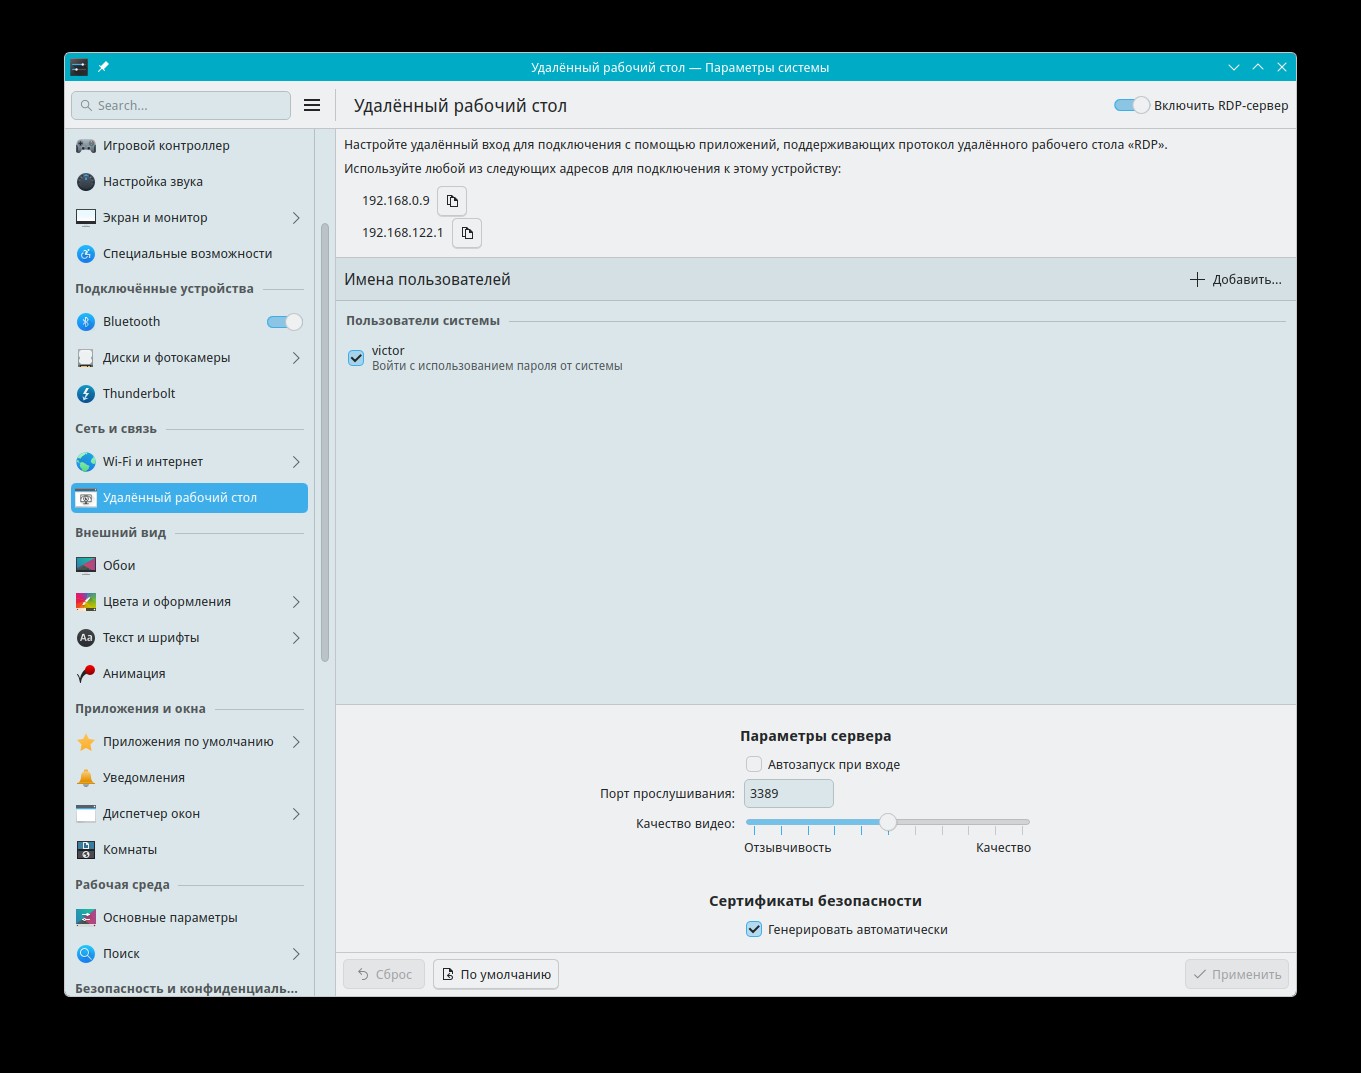Copy the 192.168.0.9 address
The image size is (1361, 1073).
pos(452,201)
